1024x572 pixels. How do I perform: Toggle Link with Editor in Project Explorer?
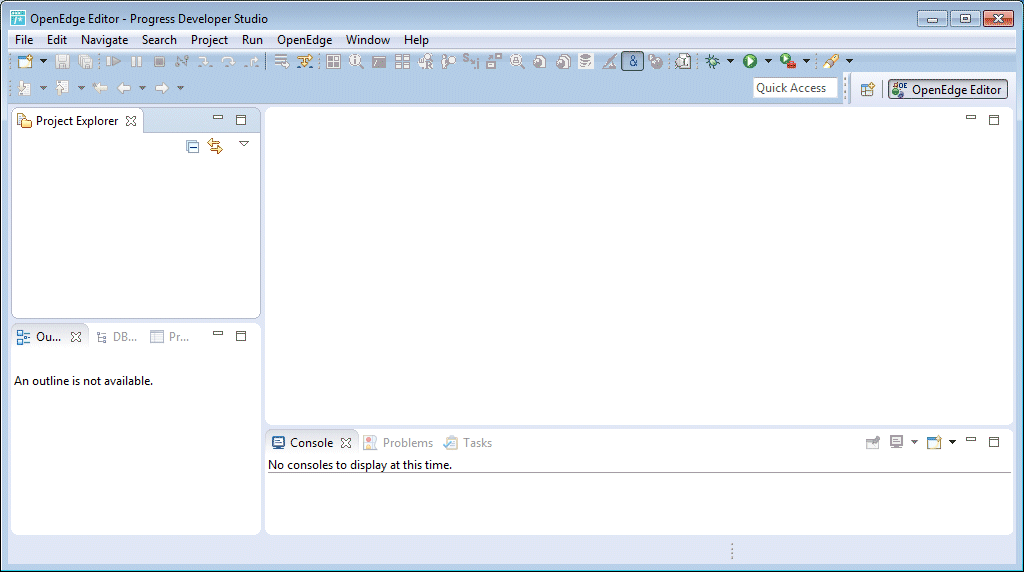(215, 146)
